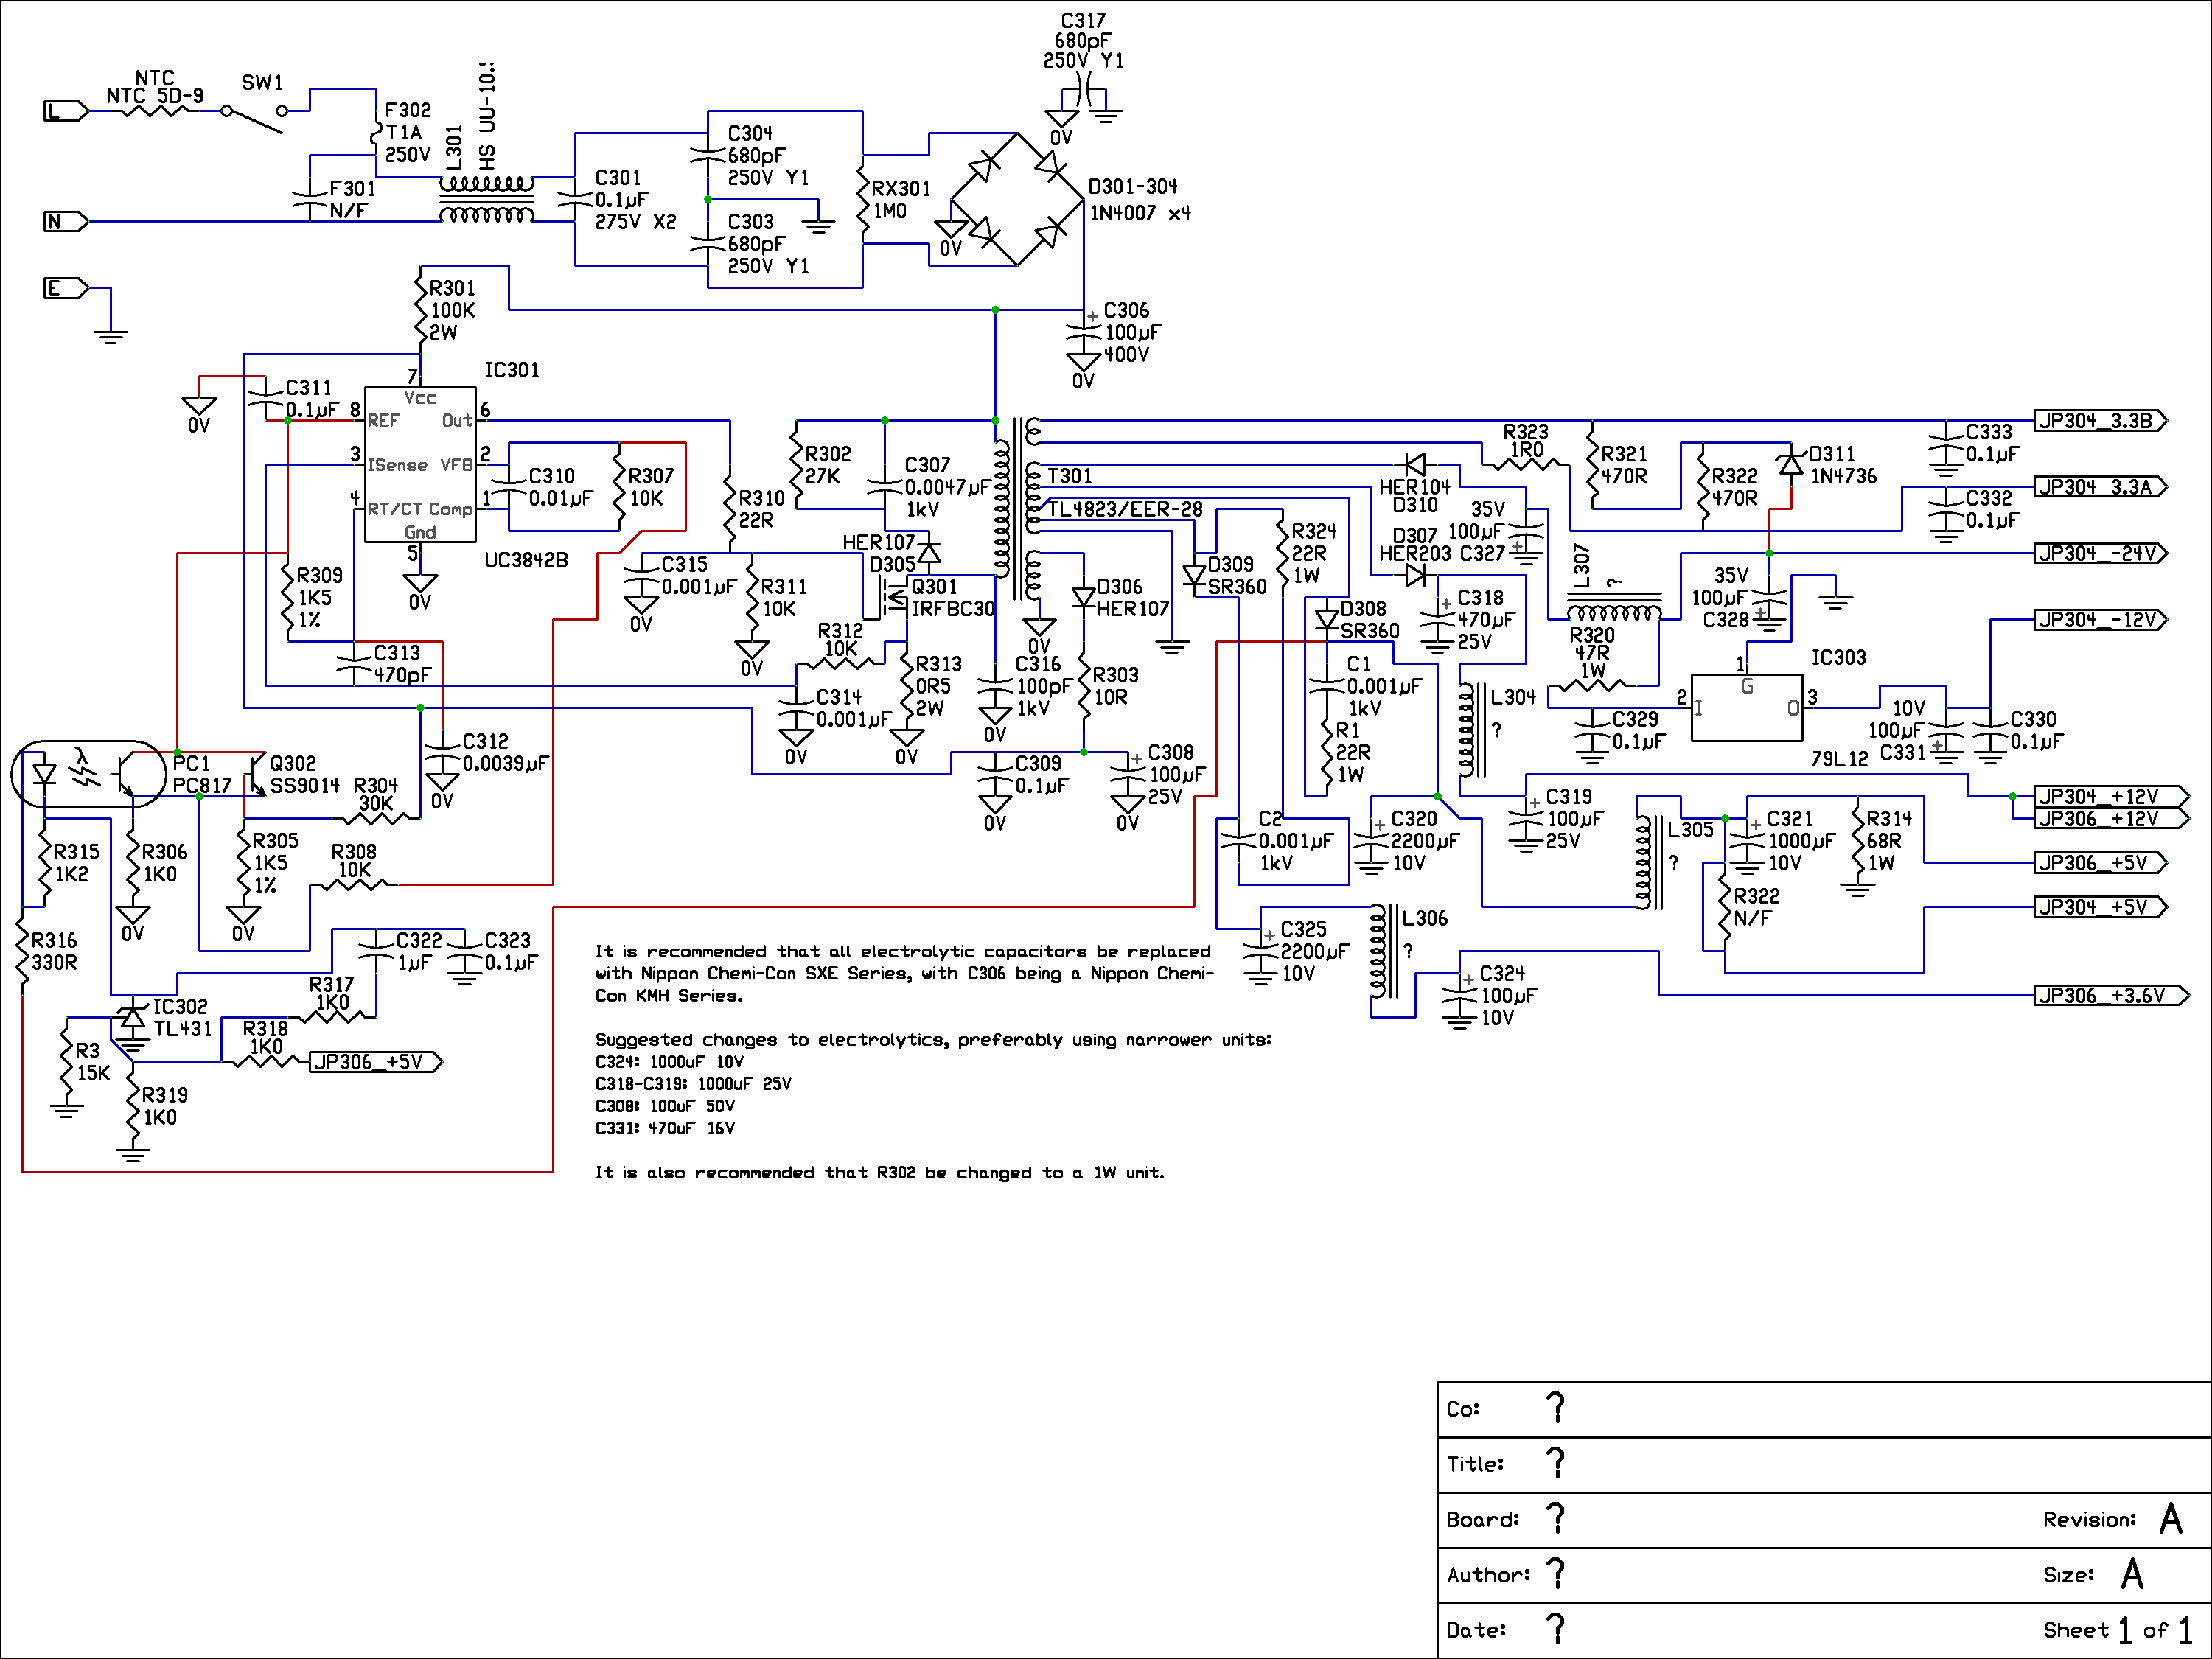Select the L307 choke coil symbol
This screenshot has height=1659, width=2212.
tap(1614, 609)
